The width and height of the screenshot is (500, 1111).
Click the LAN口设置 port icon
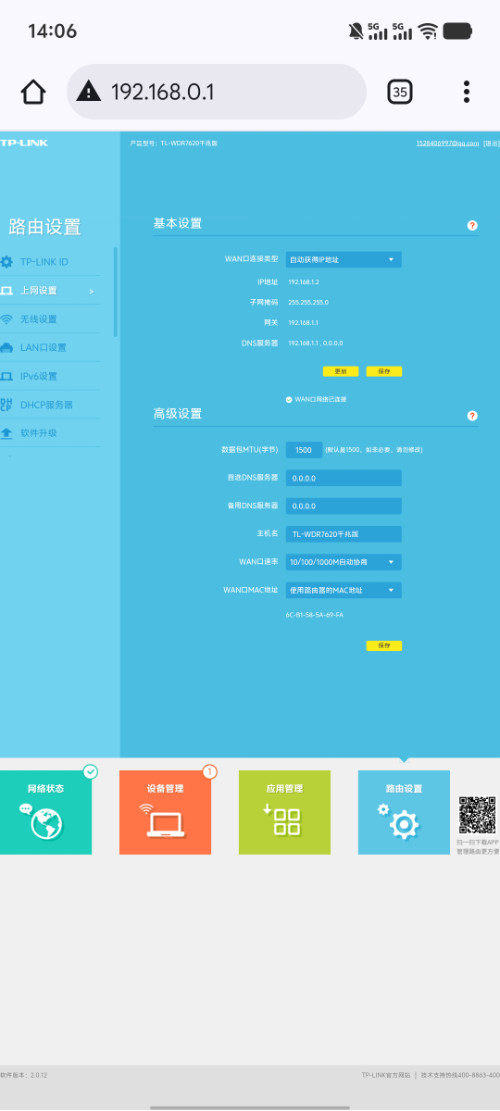pos(6,348)
